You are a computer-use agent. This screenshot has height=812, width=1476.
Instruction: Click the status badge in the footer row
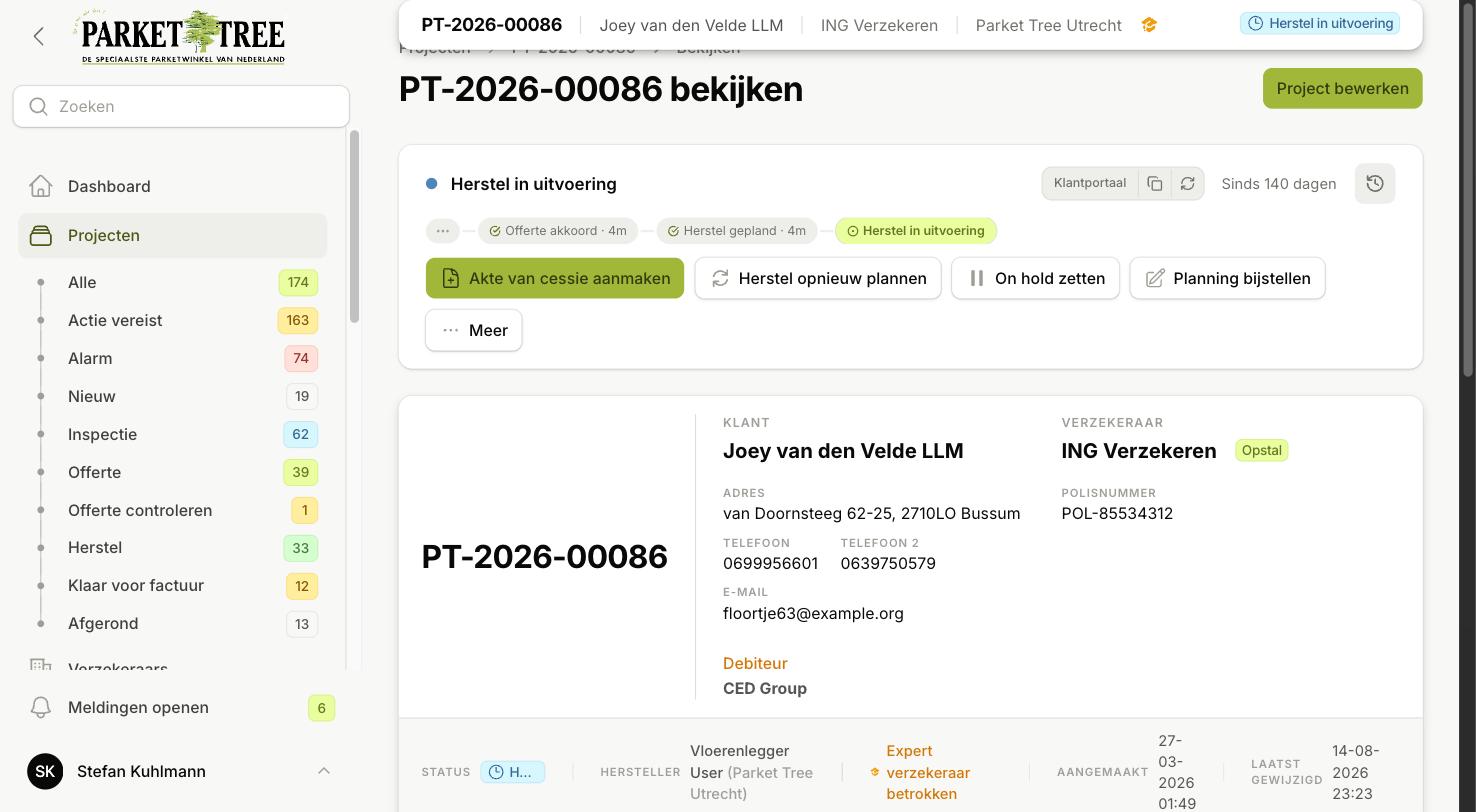[x=512, y=772]
